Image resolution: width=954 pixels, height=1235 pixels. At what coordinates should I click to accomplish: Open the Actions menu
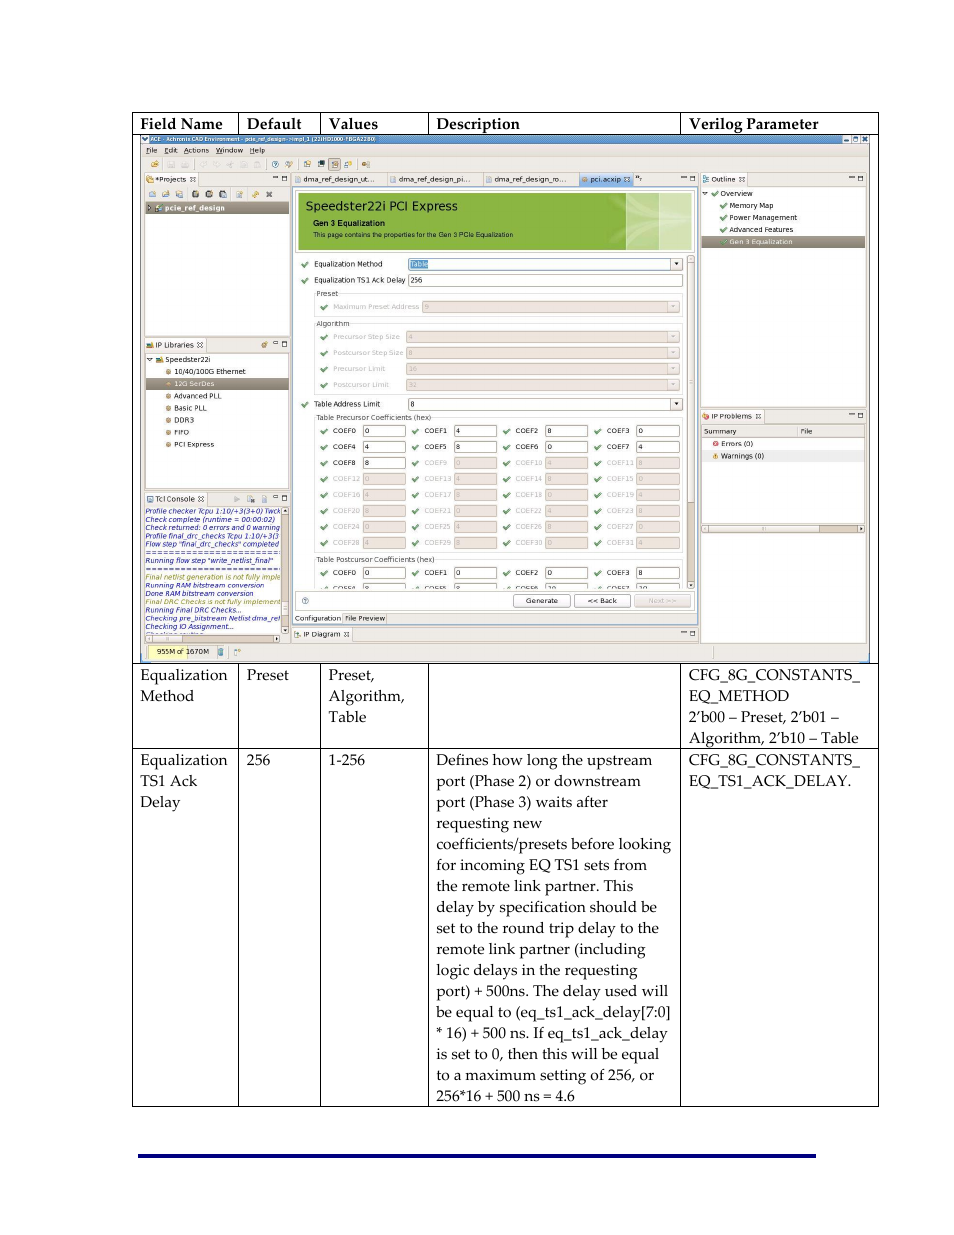point(196,151)
